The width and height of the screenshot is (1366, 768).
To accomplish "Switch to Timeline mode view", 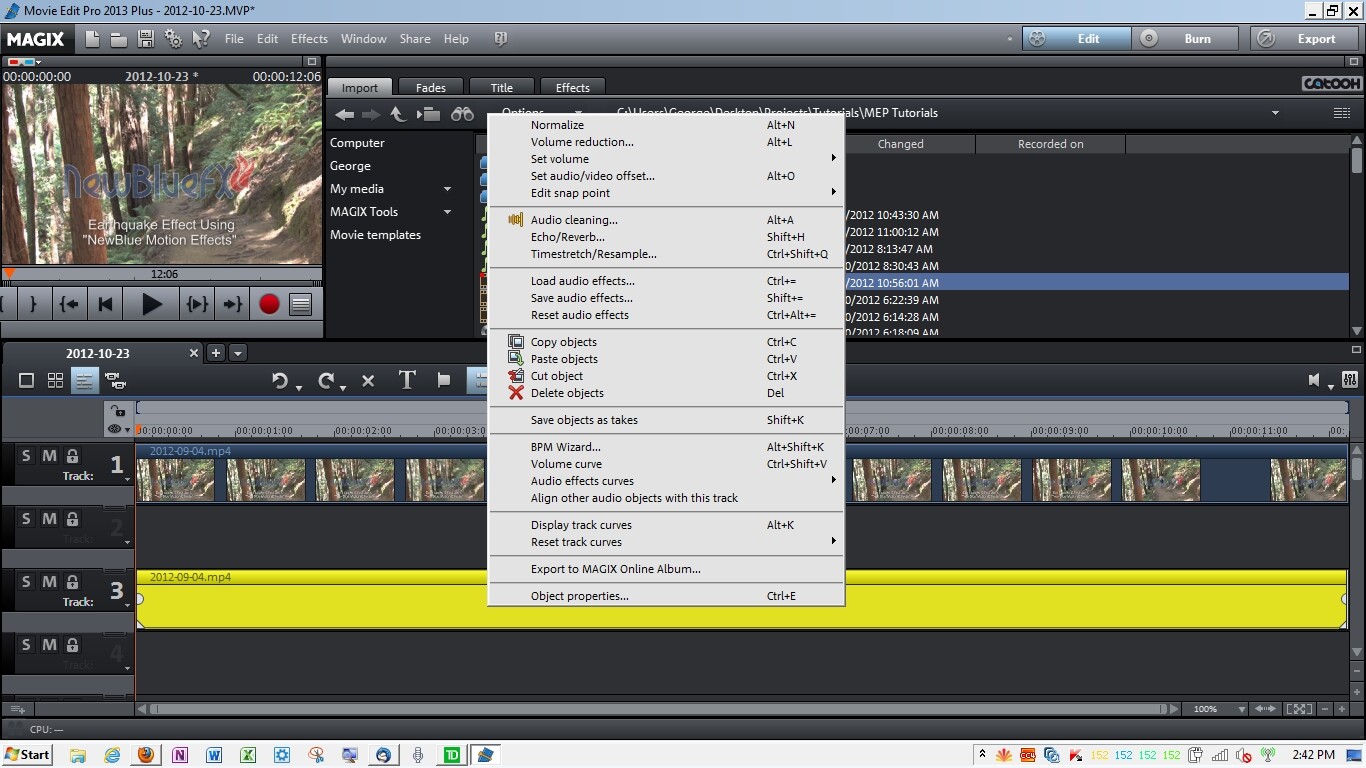I will (85, 380).
